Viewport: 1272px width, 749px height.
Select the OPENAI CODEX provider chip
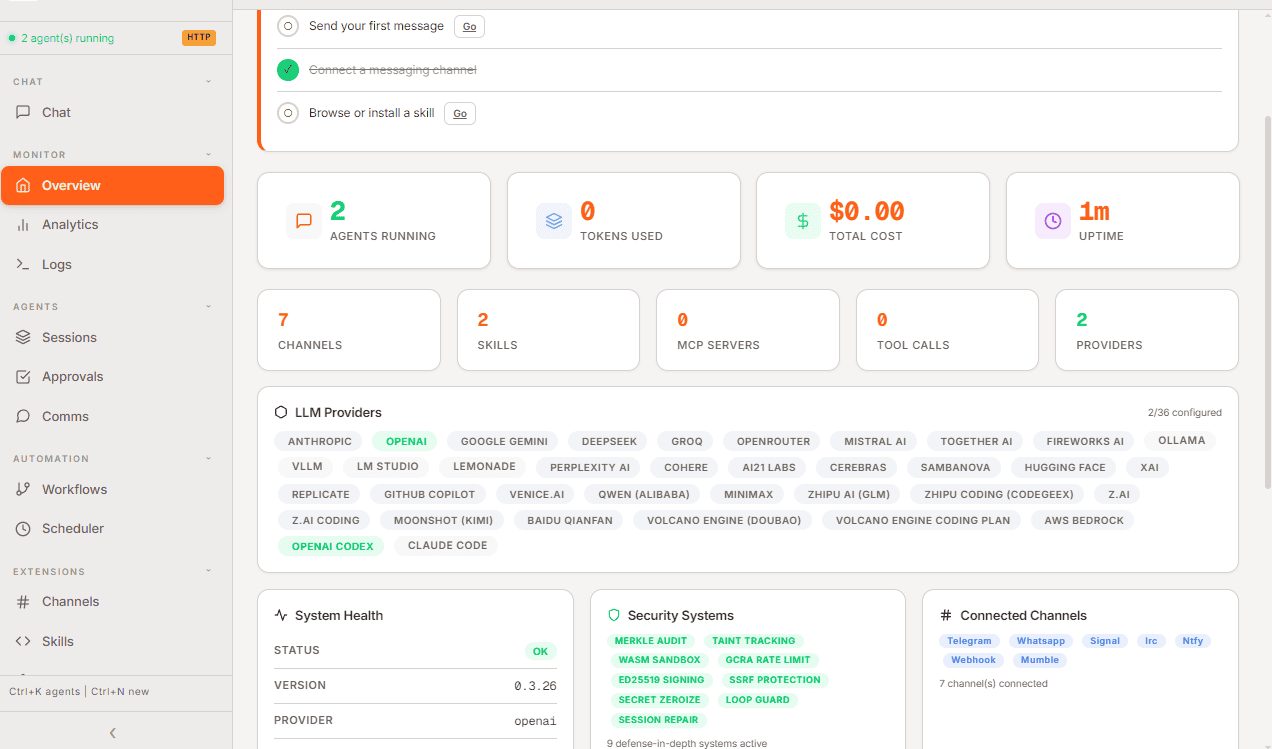tap(332, 546)
